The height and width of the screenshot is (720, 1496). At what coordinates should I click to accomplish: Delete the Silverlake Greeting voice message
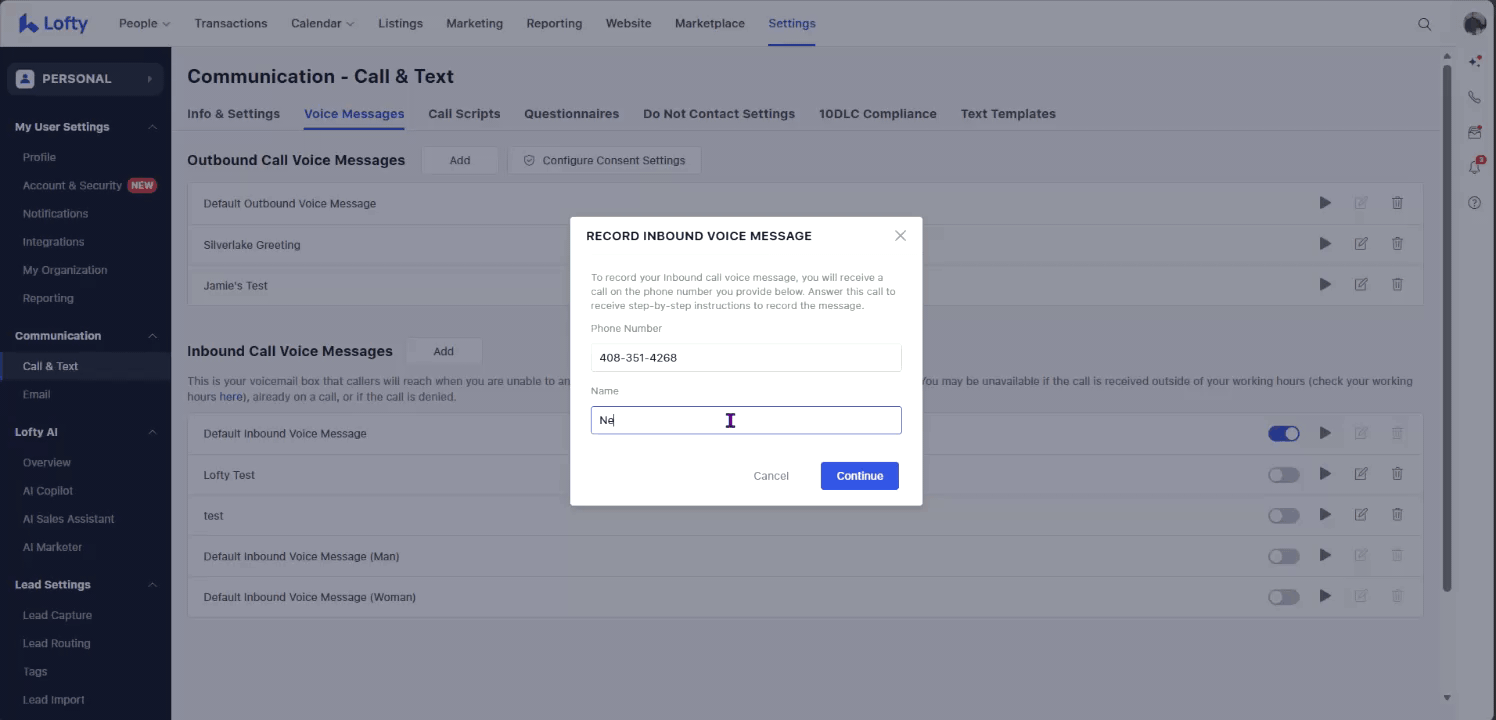[x=1397, y=244]
